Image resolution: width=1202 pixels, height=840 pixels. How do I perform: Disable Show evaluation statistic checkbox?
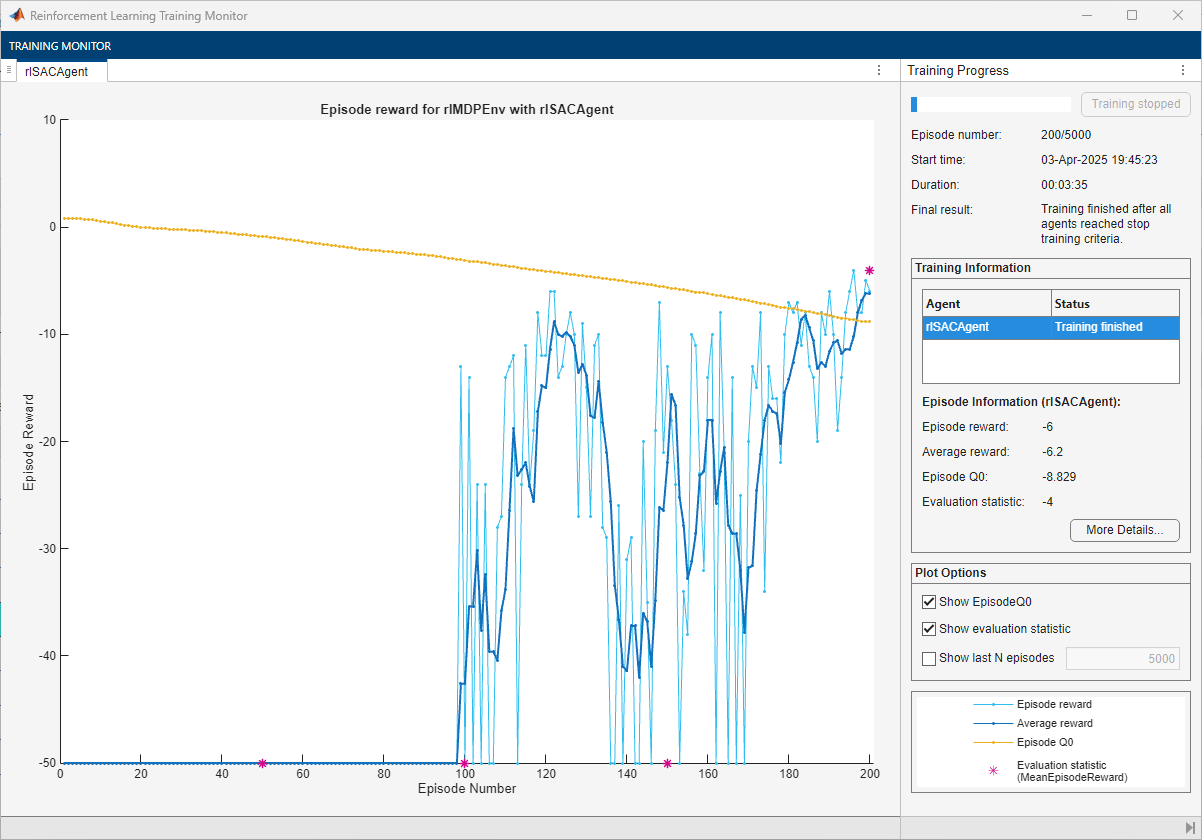[929, 629]
